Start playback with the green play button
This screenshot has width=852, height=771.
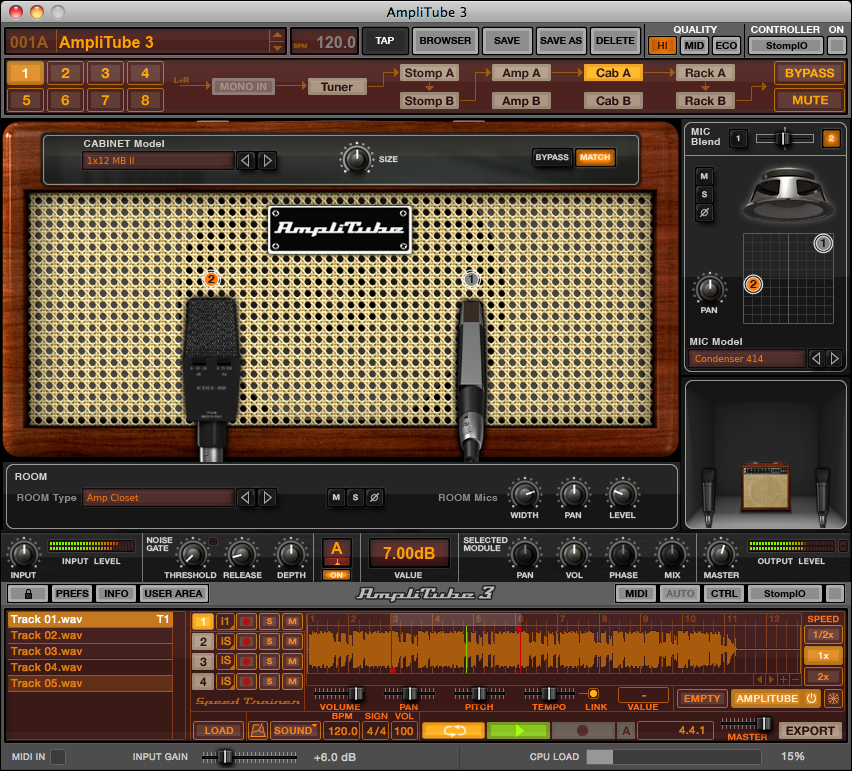(x=518, y=731)
